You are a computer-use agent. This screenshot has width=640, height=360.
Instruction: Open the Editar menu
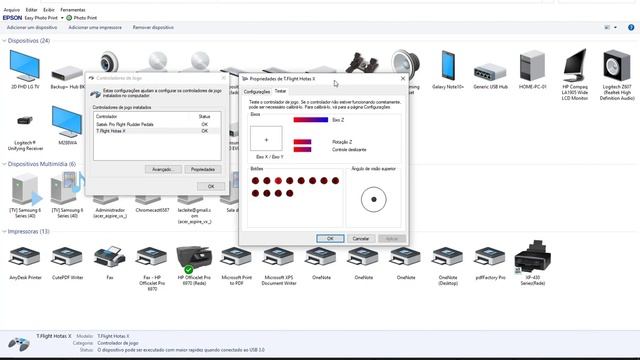click(31, 10)
